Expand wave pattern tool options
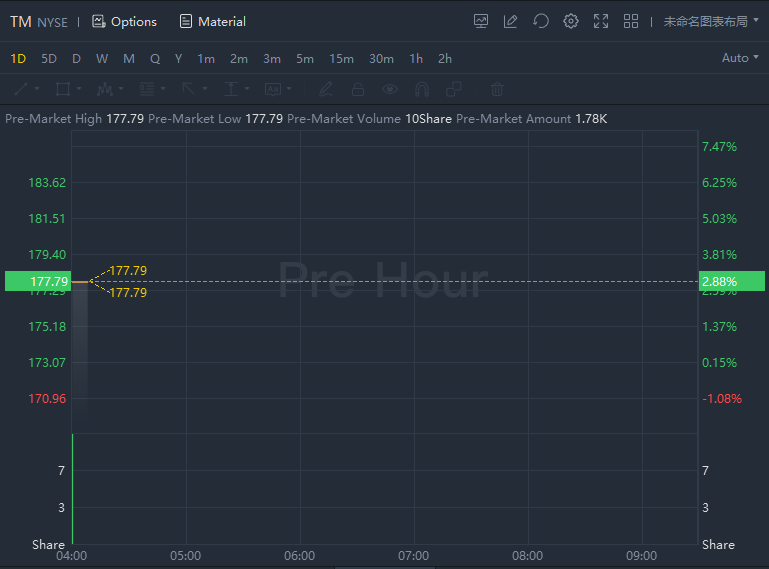Image resolution: width=769 pixels, height=569 pixels. [121, 89]
